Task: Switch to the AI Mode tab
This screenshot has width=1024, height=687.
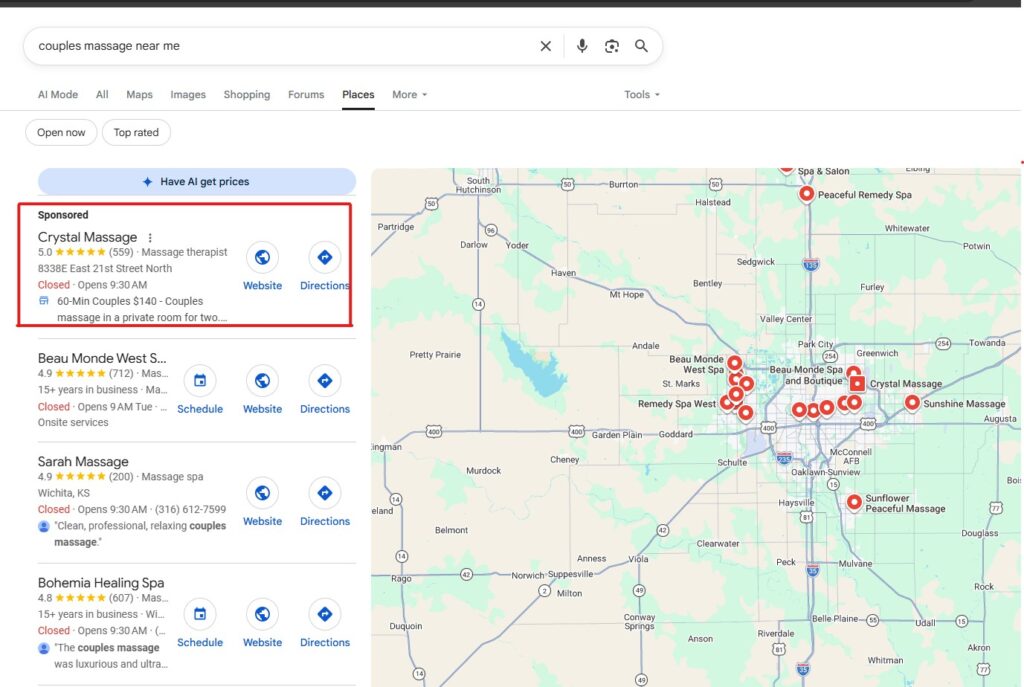Action: click(x=57, y=95)
